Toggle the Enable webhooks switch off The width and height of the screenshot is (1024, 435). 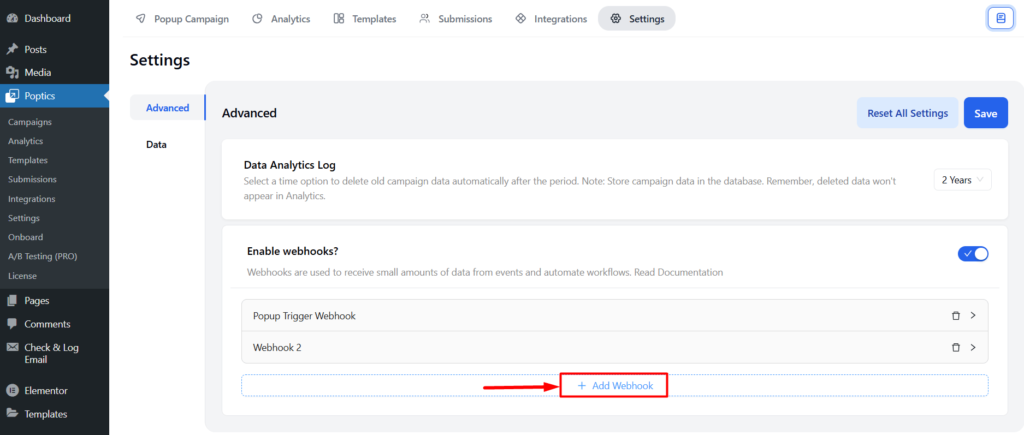(973, 253)
